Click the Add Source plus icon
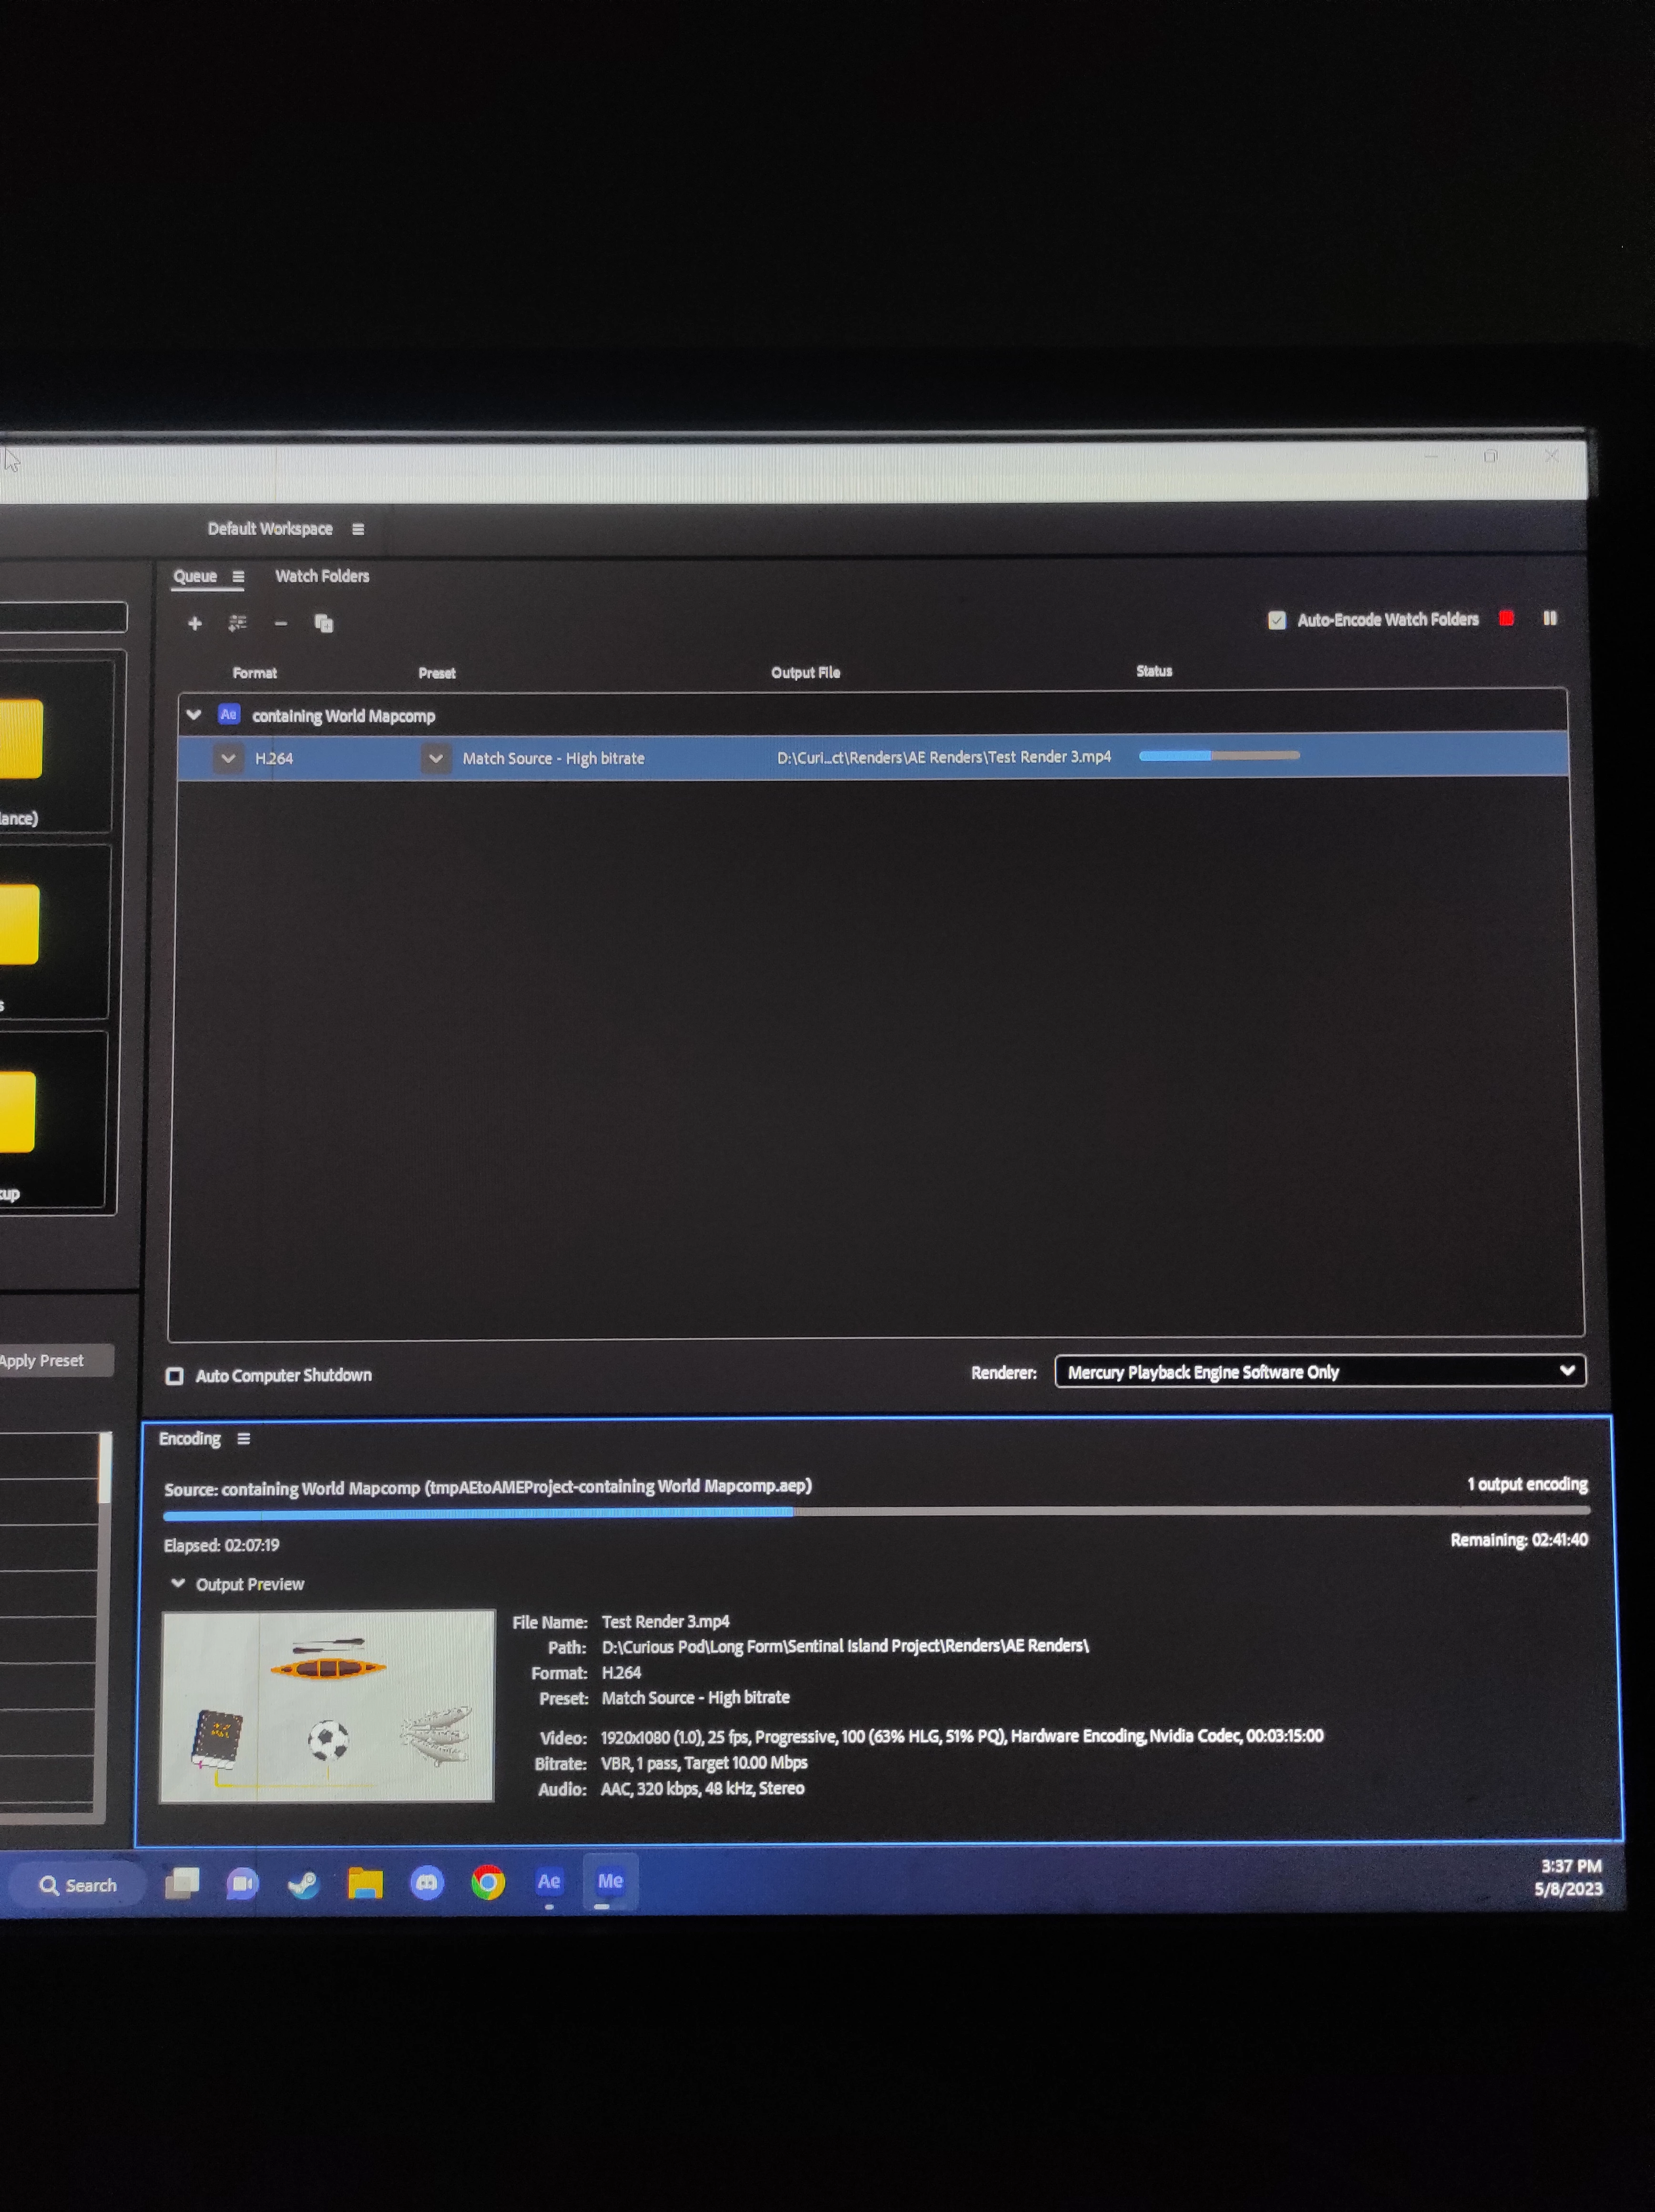The image size is (1655, 2212). click(195, 623)
